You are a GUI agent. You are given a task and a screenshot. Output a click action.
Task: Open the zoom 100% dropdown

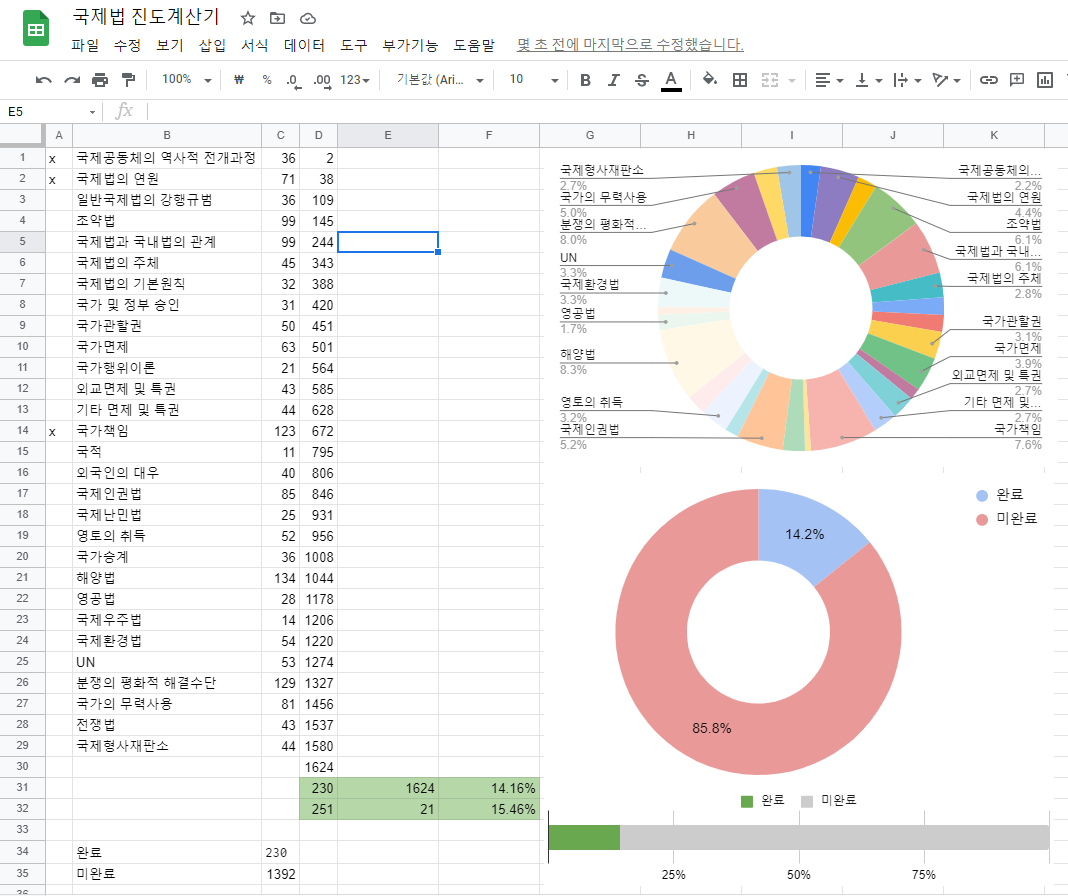click(x=187, y=80)
